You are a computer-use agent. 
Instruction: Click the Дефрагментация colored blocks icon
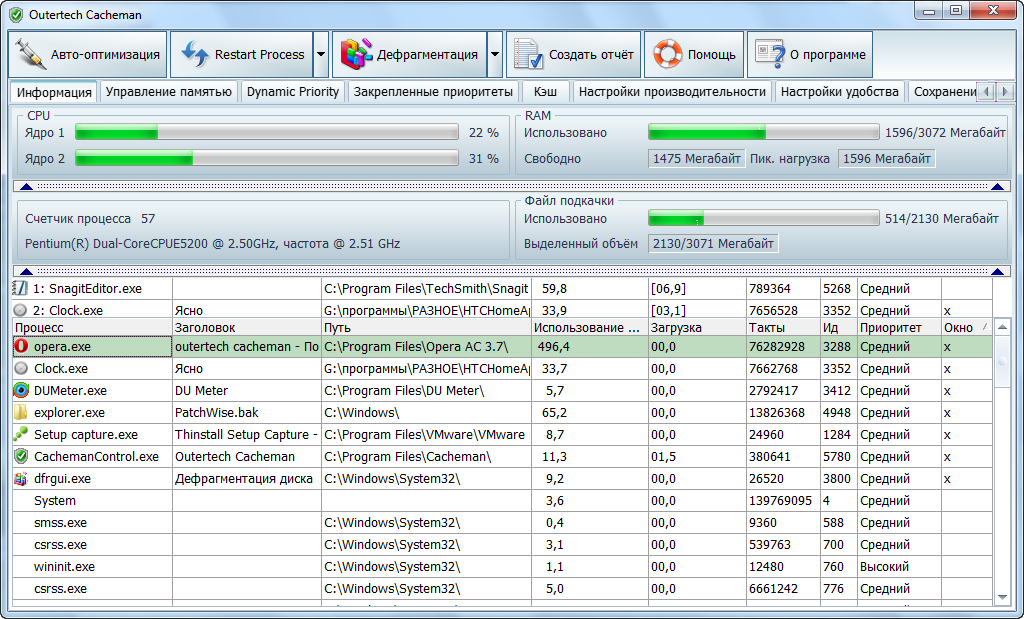click(x=355, y=54)
